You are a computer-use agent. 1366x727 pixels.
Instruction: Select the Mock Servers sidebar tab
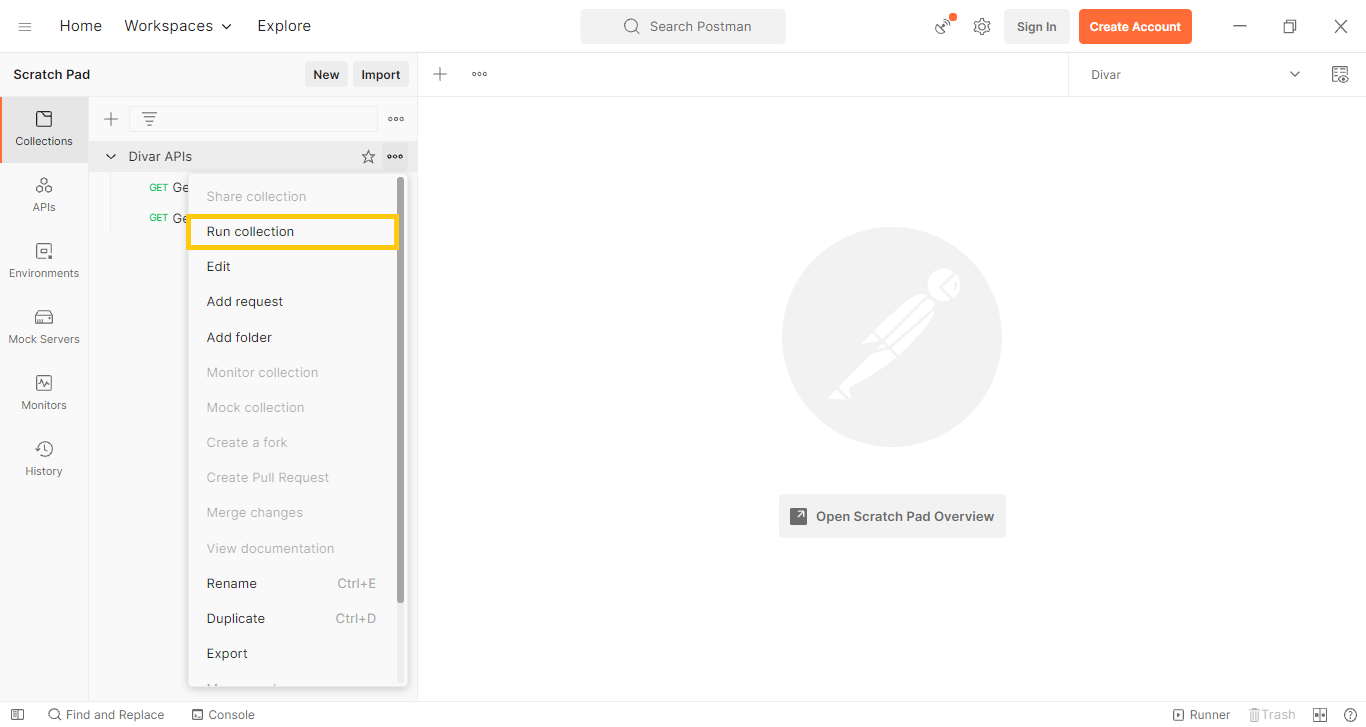44,328
